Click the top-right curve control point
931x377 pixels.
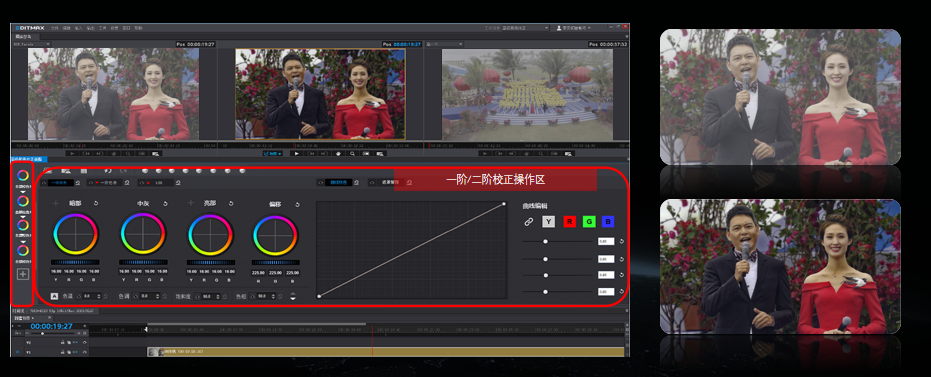point(504,204)
